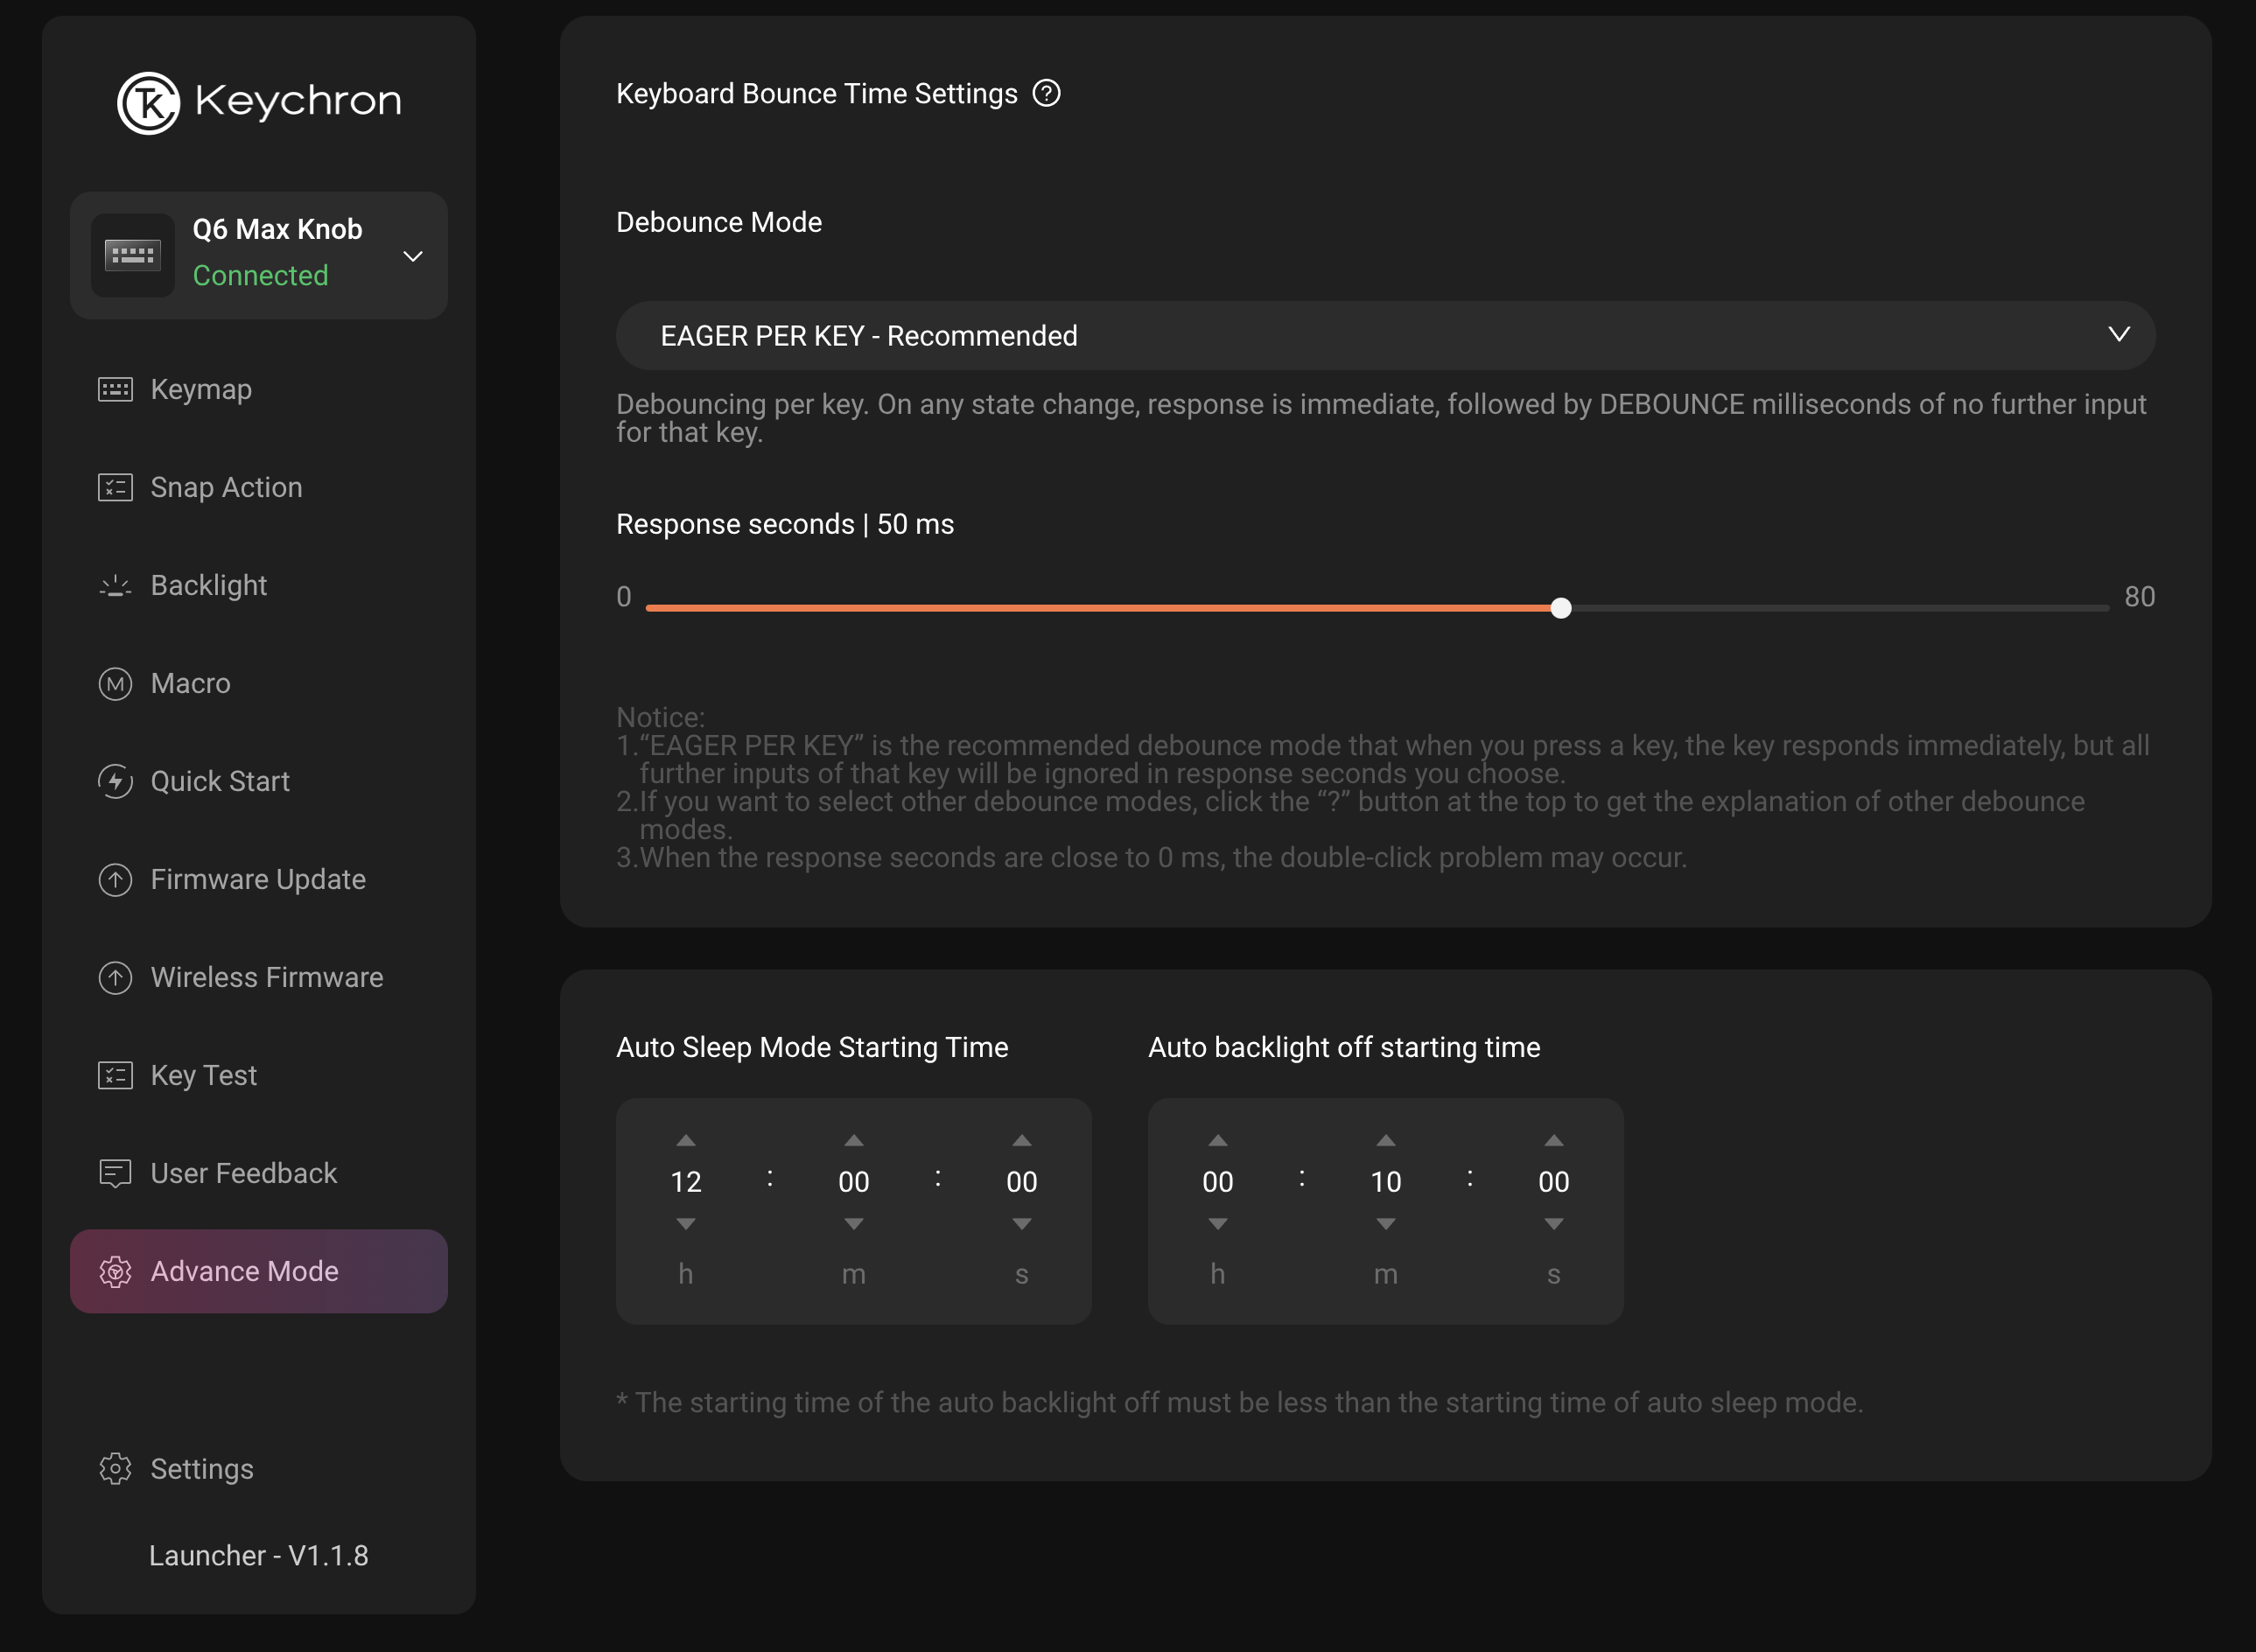The image size is (2256, 1652).
Task: Click the response seconds slider handle
Action: click(1561, 608)
